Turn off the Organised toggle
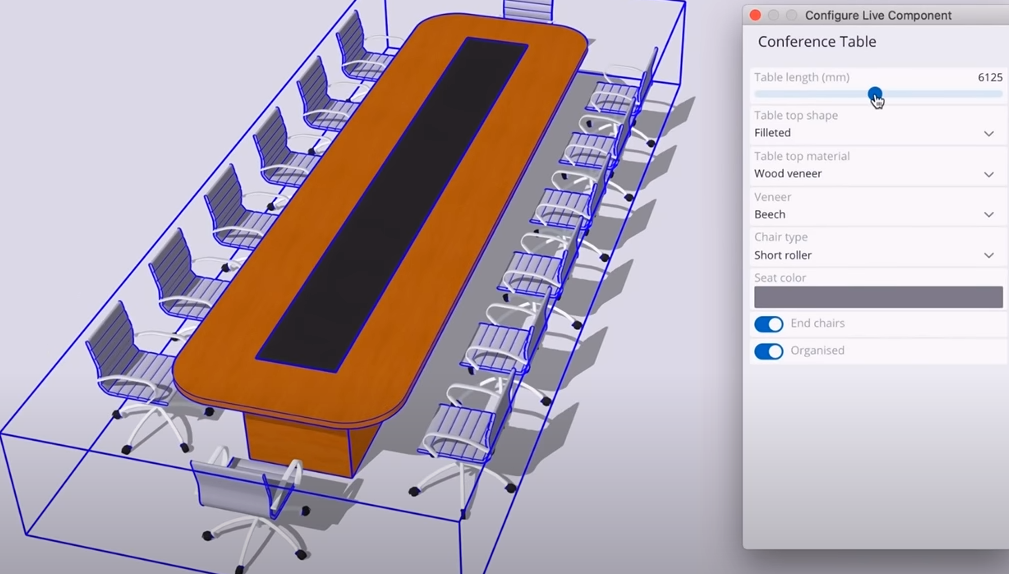 point(768,351)
